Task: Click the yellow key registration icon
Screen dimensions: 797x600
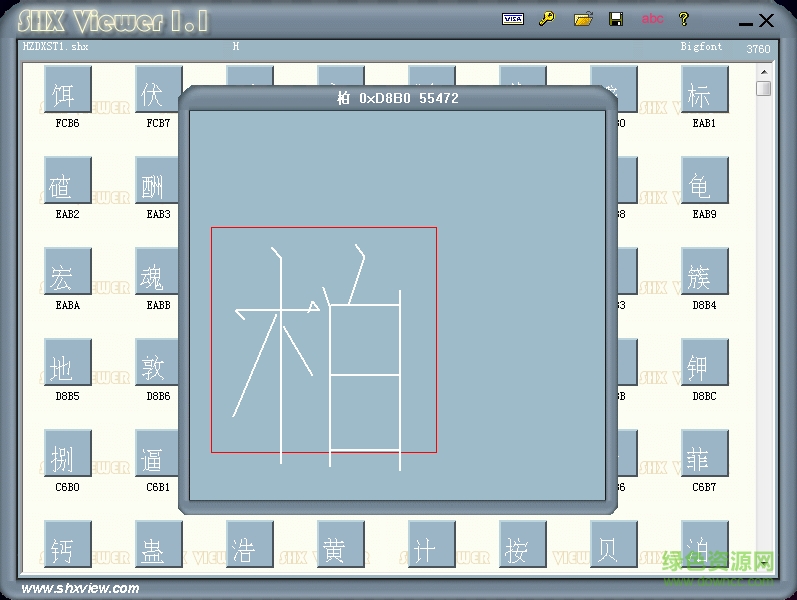Action: click(x=546, y=19)
